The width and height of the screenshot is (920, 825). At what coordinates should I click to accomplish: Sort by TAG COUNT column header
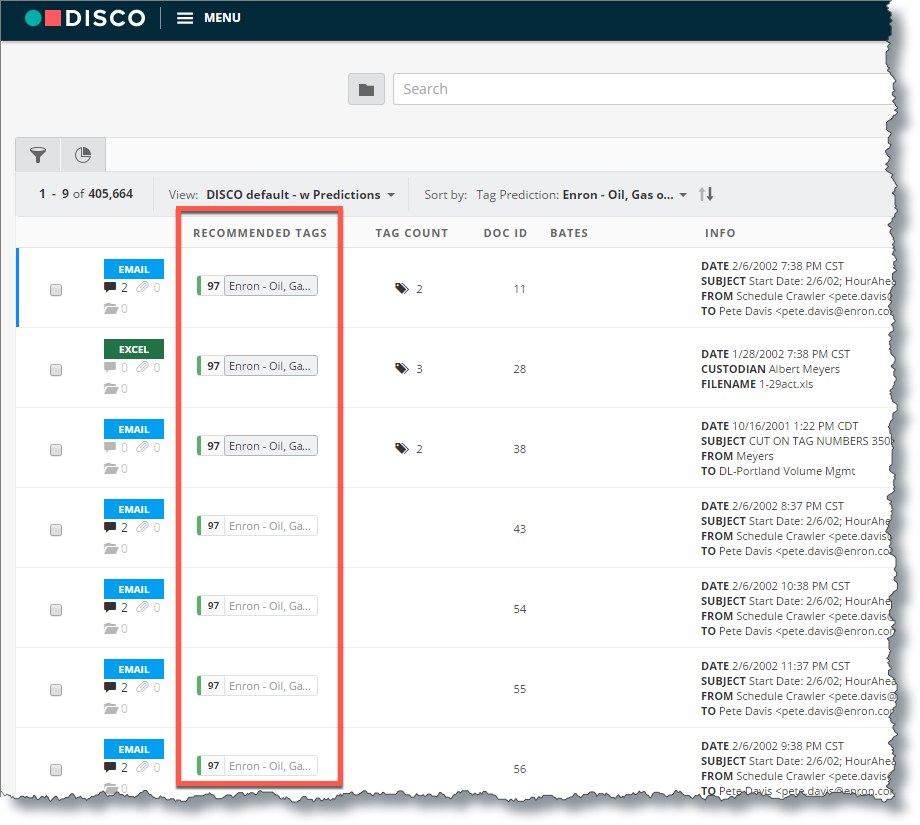tap(411, 234)
